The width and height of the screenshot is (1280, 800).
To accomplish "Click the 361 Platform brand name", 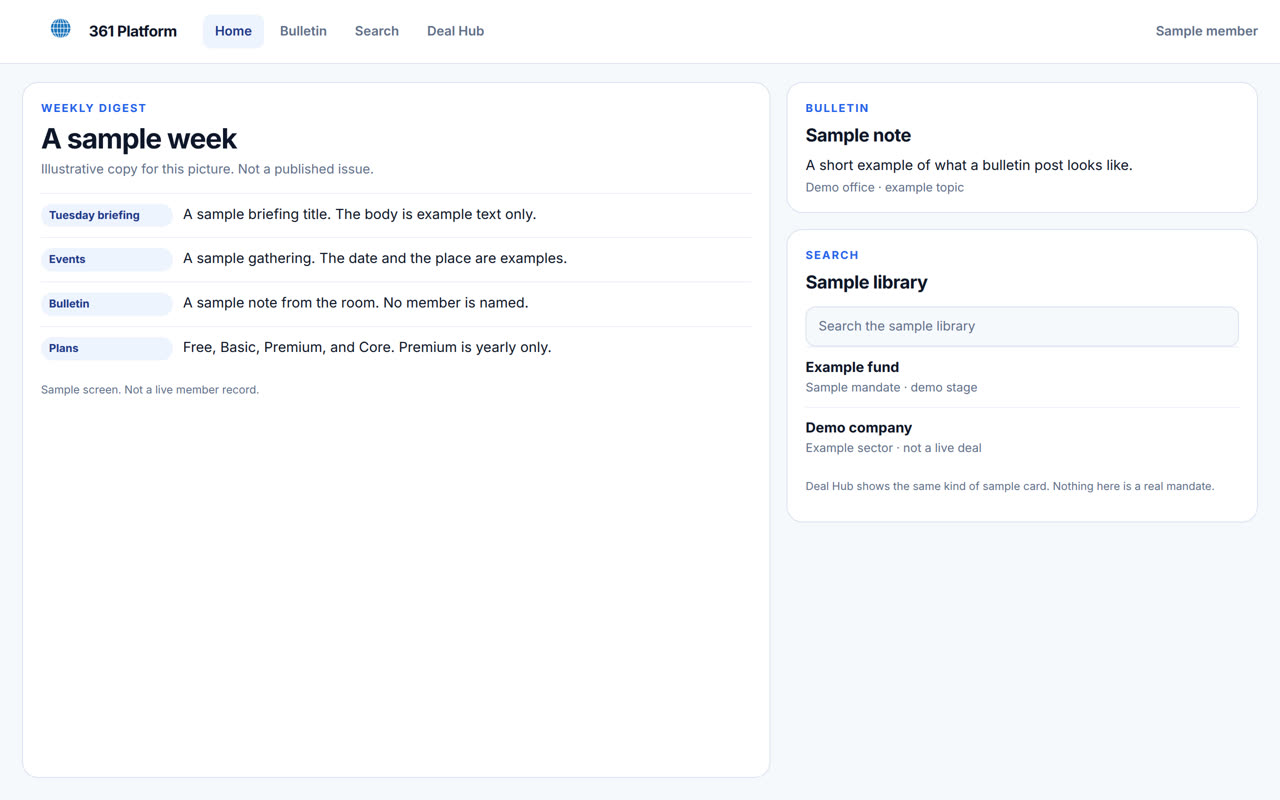I will pos(133,31).
